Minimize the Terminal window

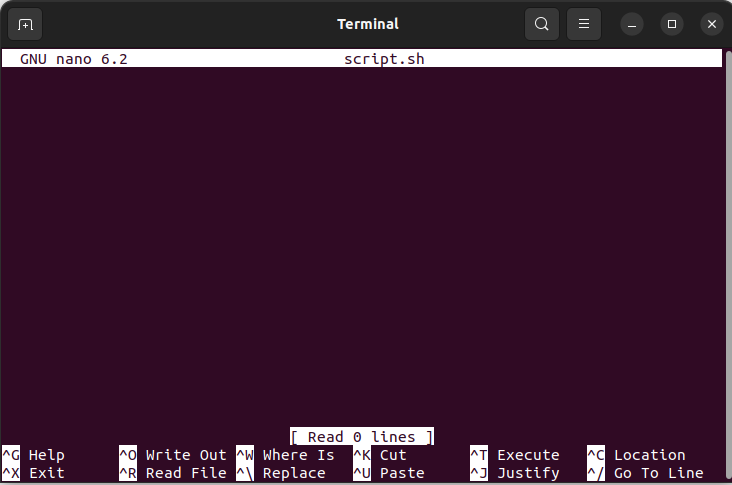point(632,24)
